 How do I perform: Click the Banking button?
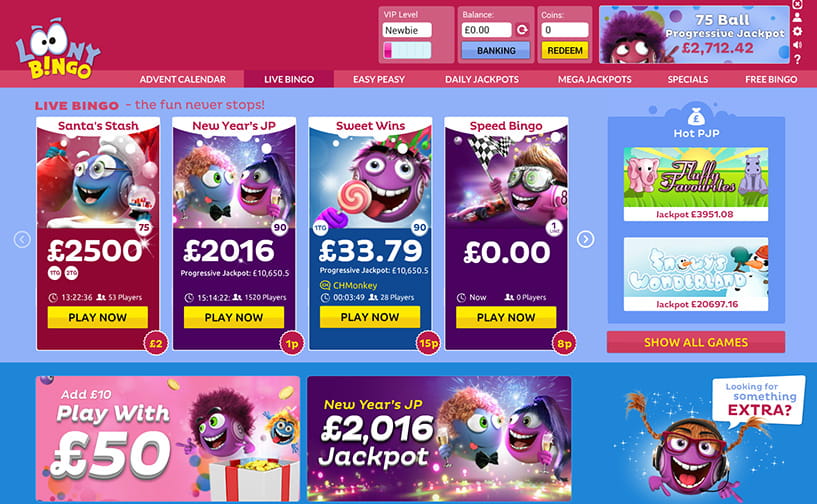point(496,51)
